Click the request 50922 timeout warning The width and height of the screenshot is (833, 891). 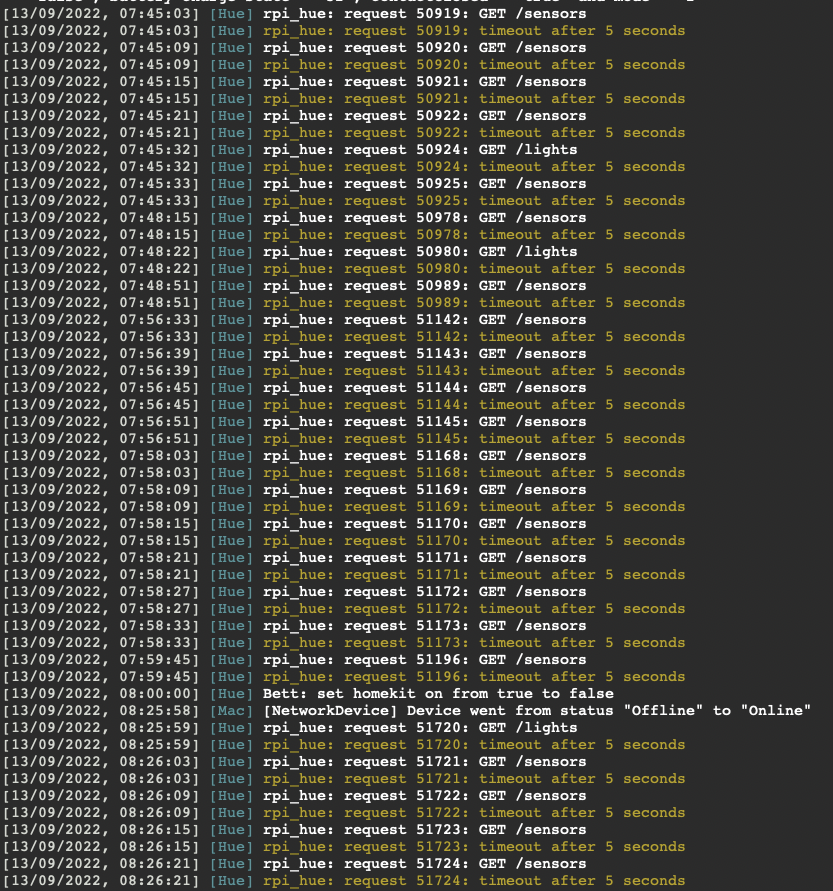coord(474,133)
